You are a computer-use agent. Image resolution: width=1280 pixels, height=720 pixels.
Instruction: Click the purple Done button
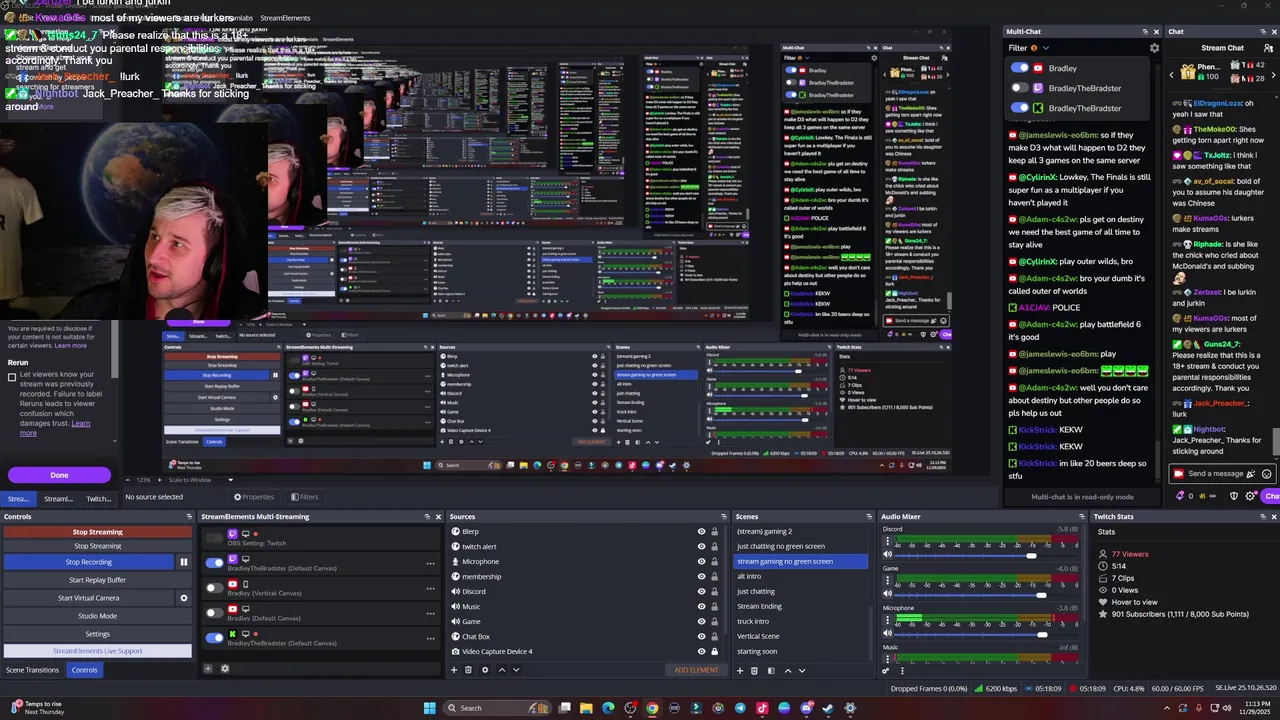(x=59, y=475)
